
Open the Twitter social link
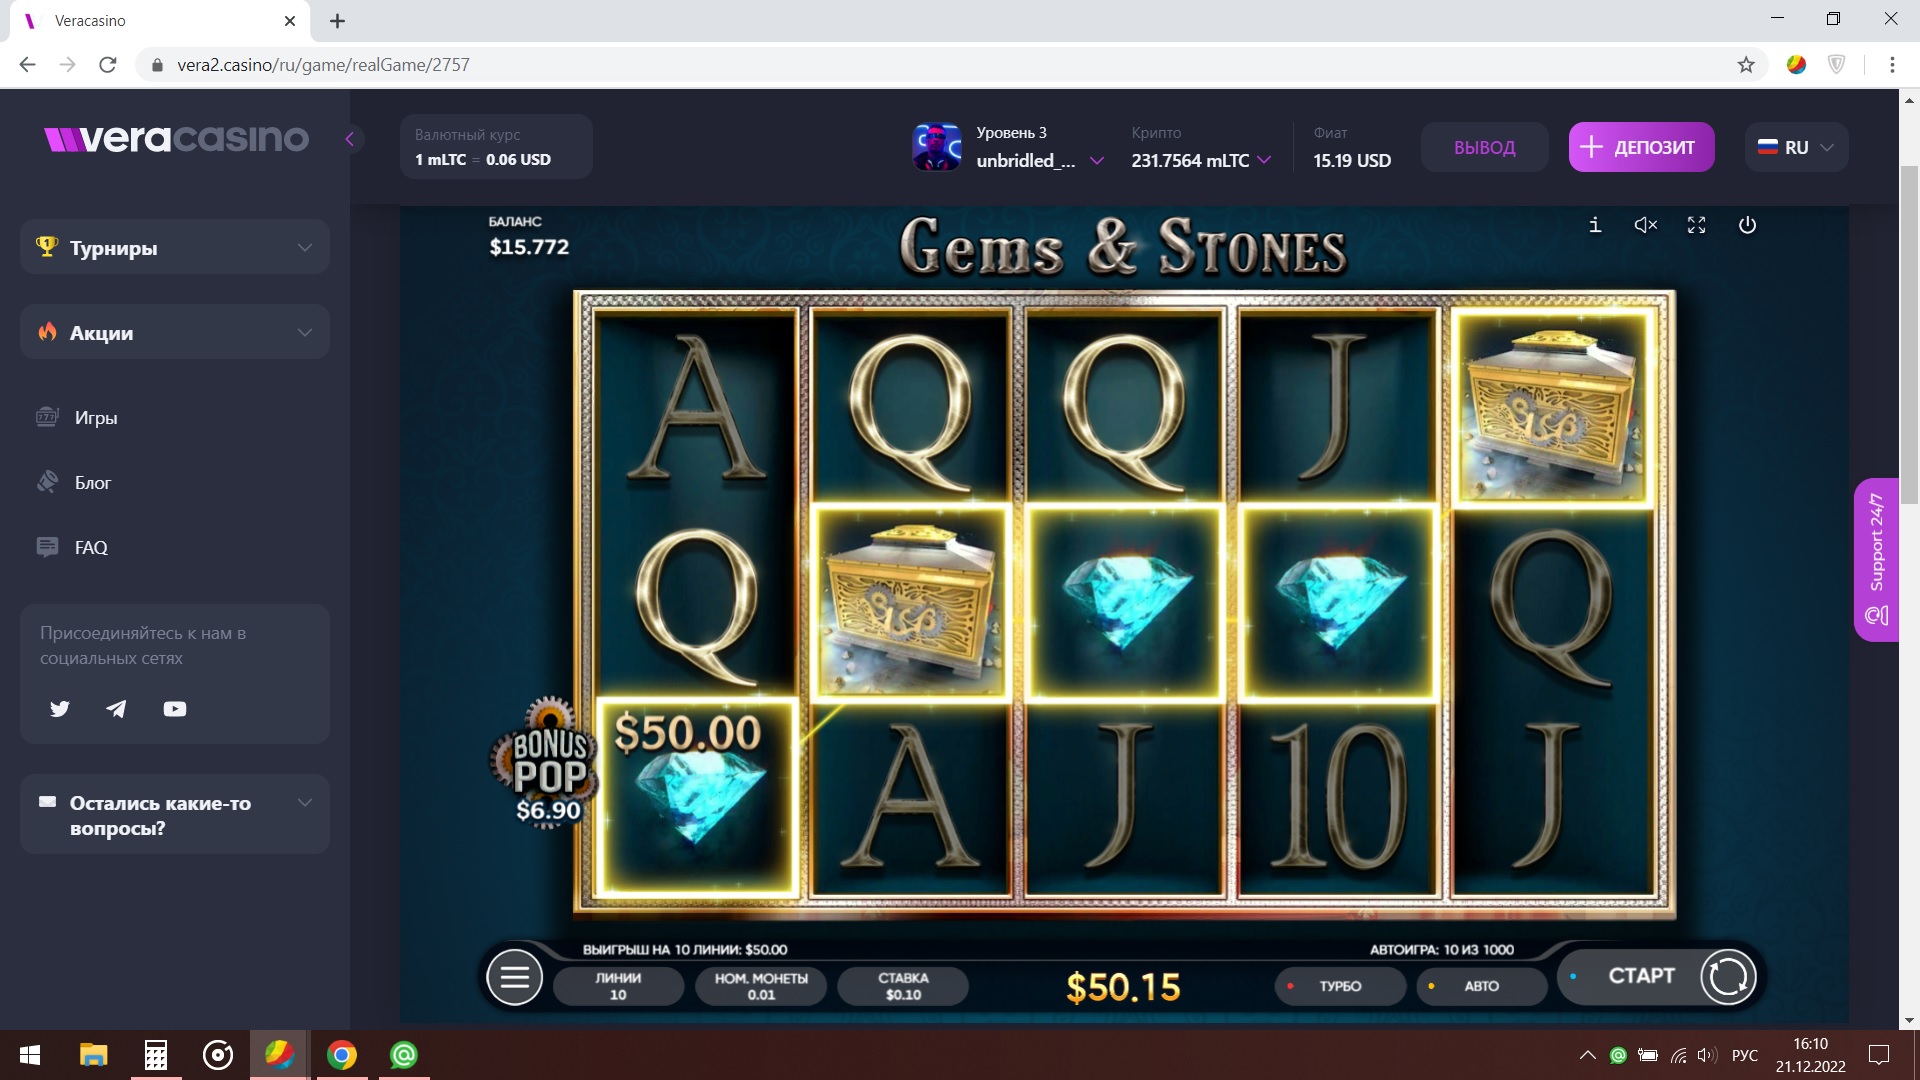pos(60,709)
